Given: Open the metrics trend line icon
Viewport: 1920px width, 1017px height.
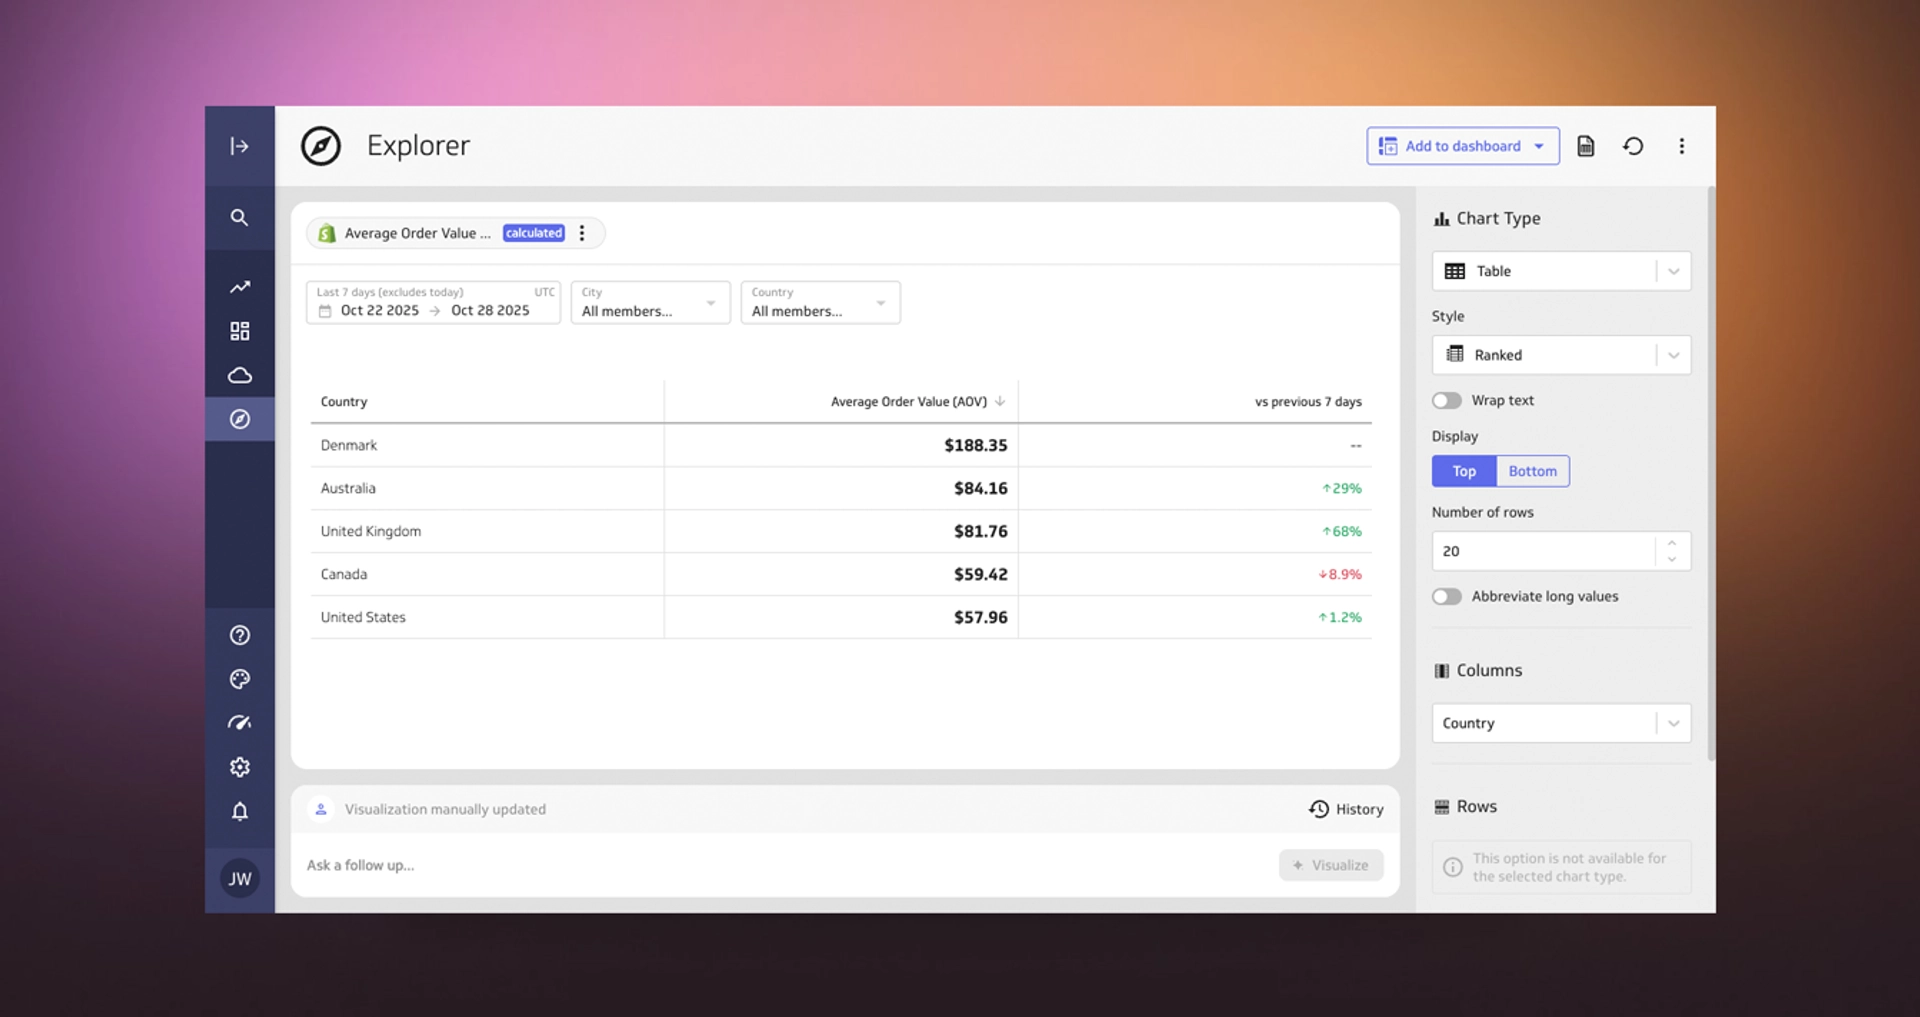Looking at the screenshot, I should [x=239, y=287].
